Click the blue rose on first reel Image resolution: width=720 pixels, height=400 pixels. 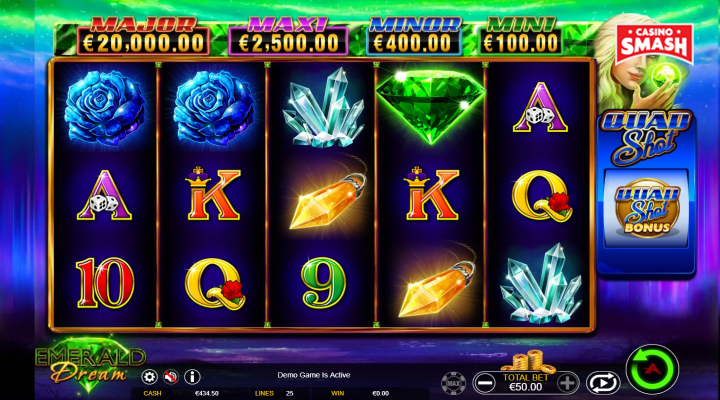click(x=105, y=105)
